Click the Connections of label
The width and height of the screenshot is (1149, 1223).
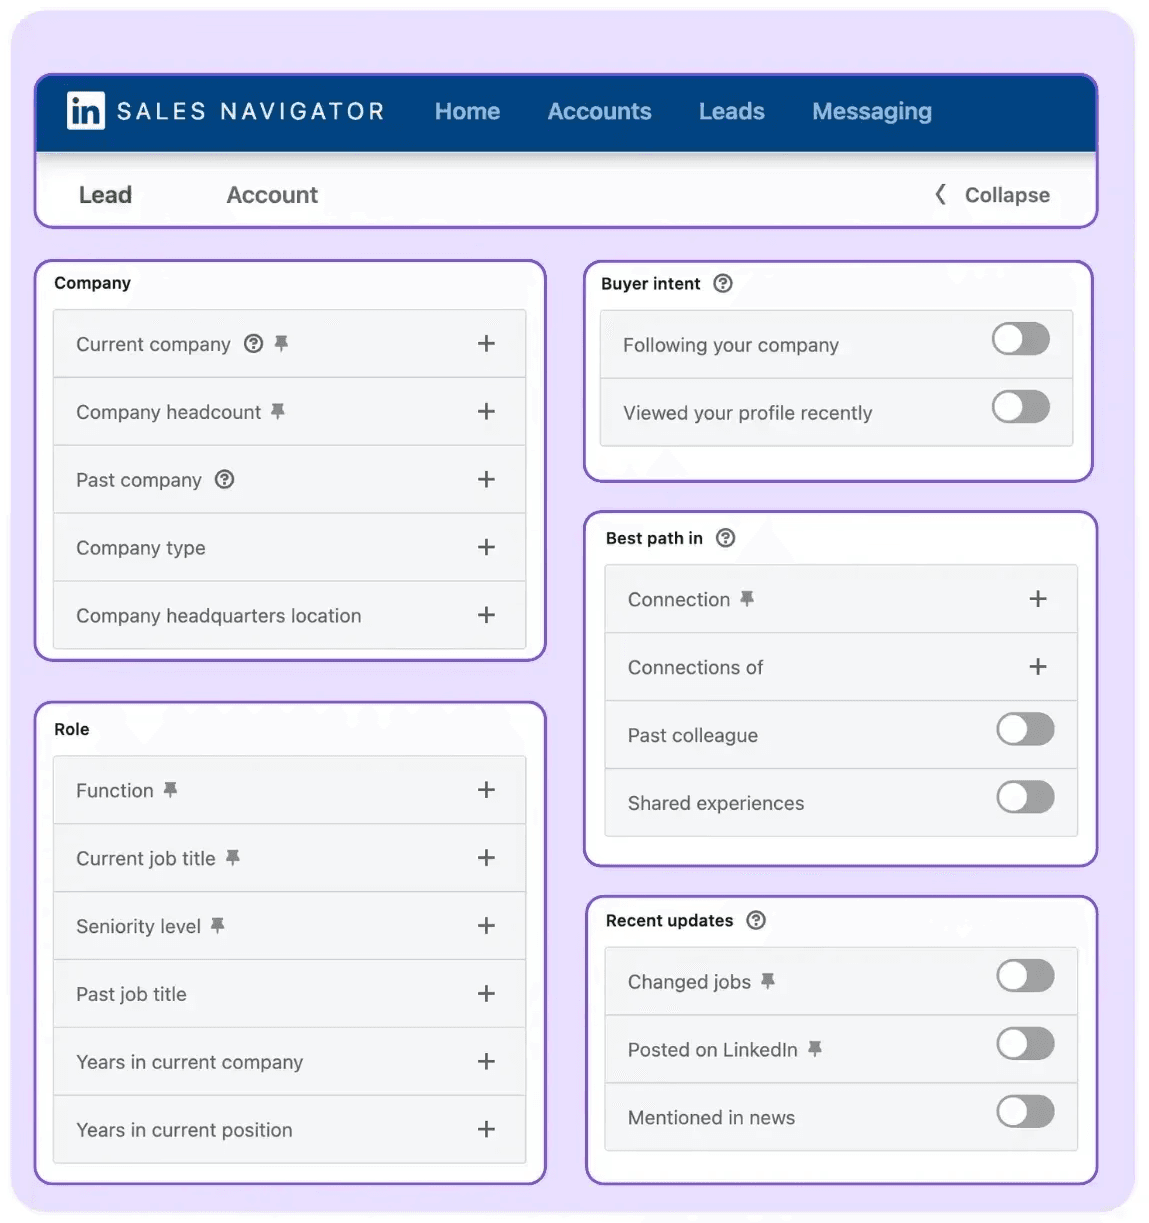(x=695, y=667)
